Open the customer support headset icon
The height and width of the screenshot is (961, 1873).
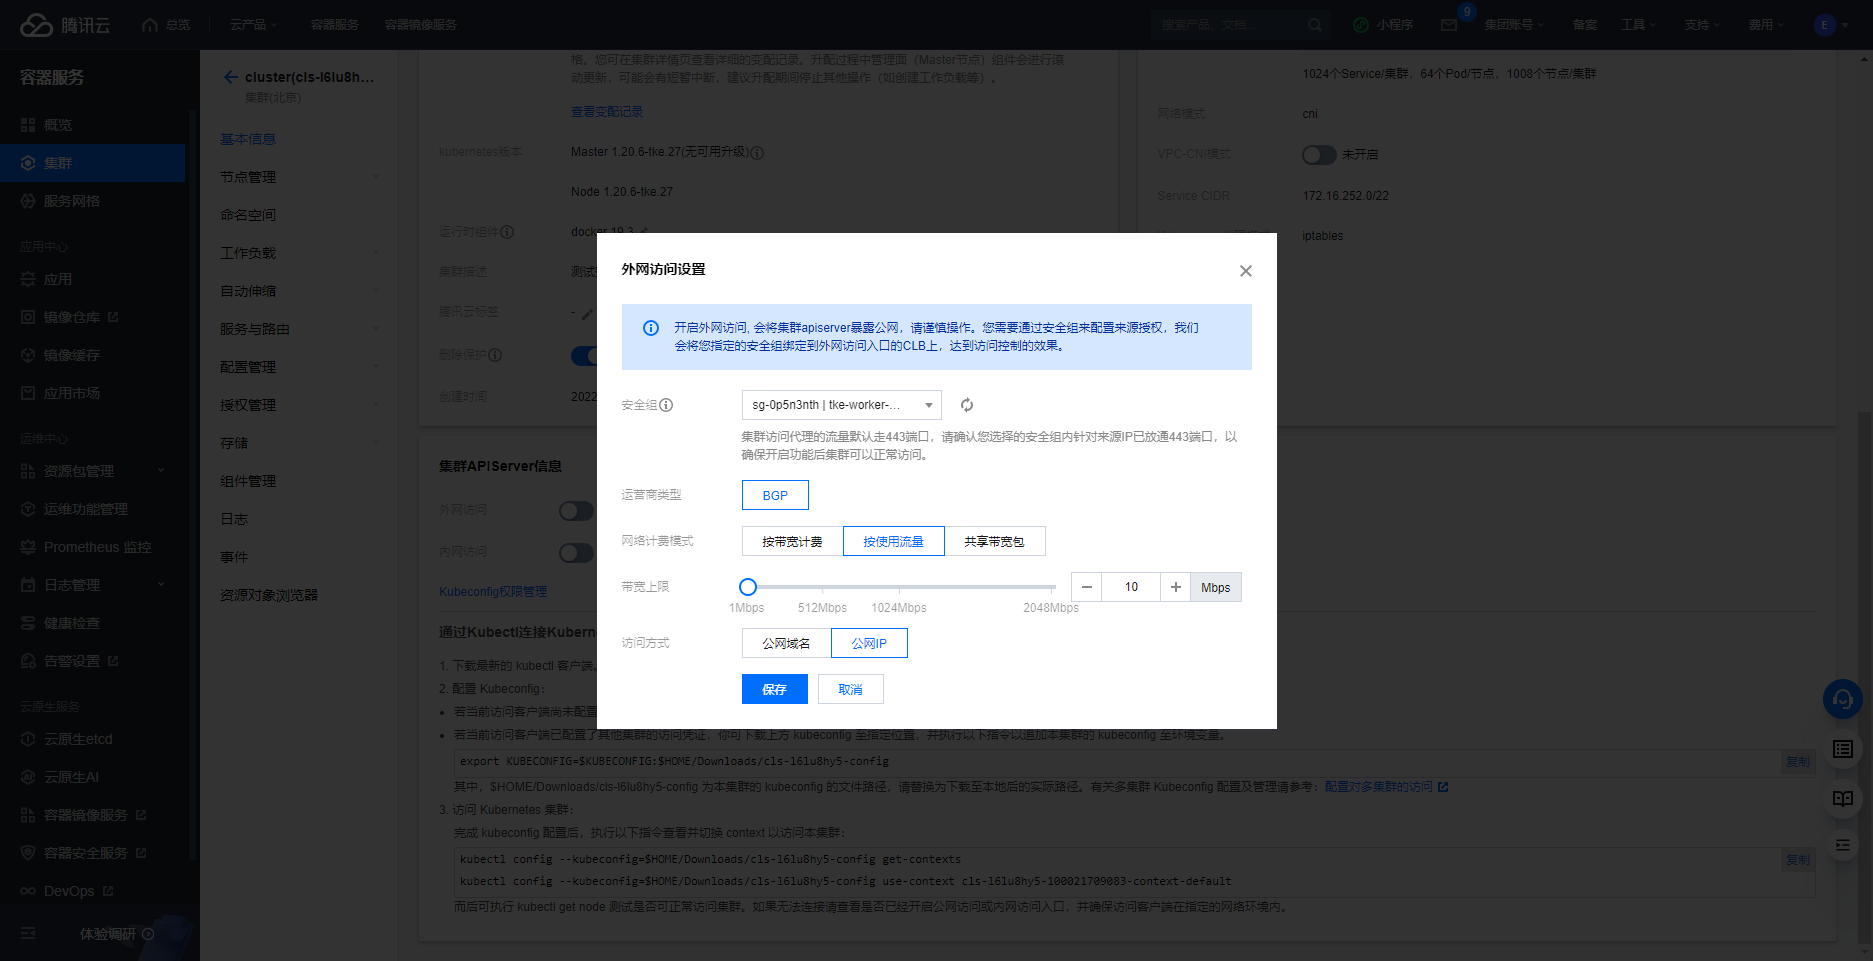click(x=1843, y=700)
